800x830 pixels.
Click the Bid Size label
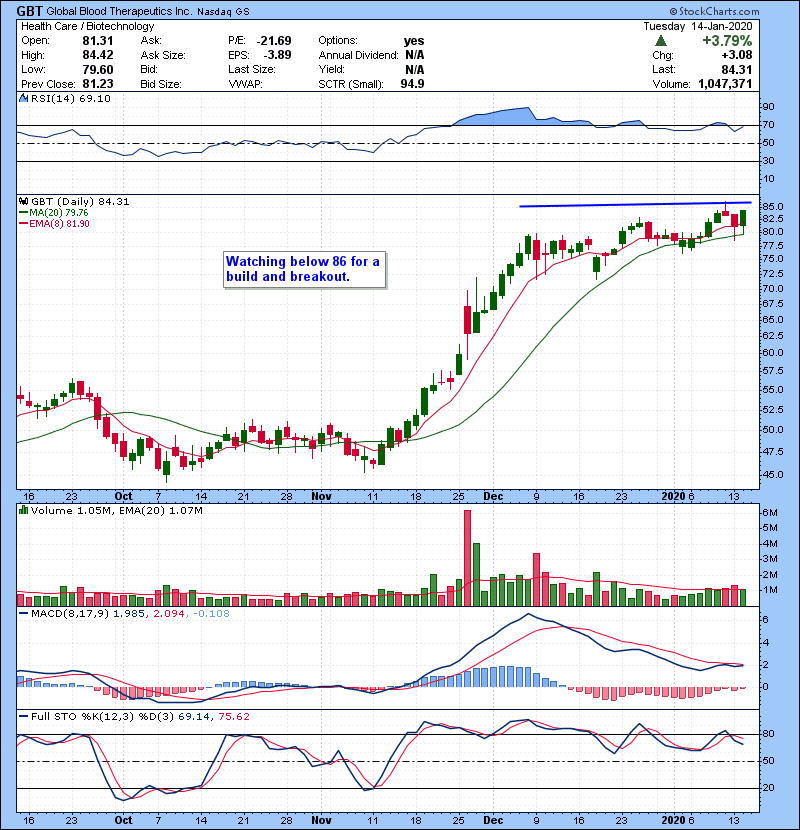point(161,84)
